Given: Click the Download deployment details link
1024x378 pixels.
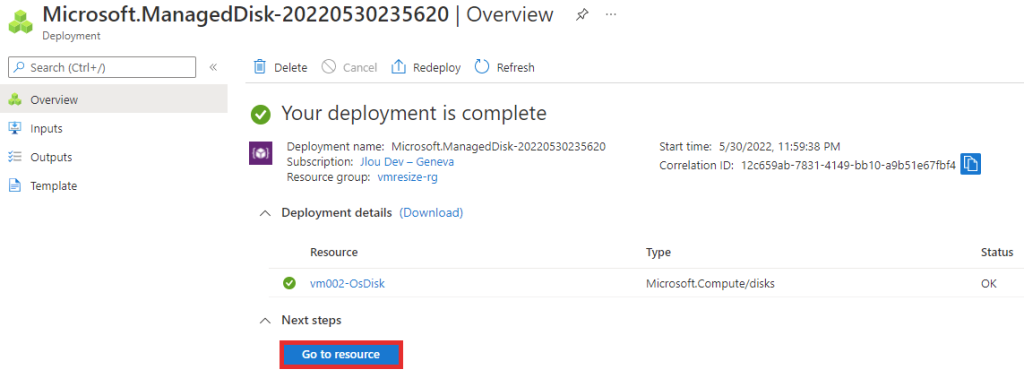Looking at the screenshot, I should [431, 213].
